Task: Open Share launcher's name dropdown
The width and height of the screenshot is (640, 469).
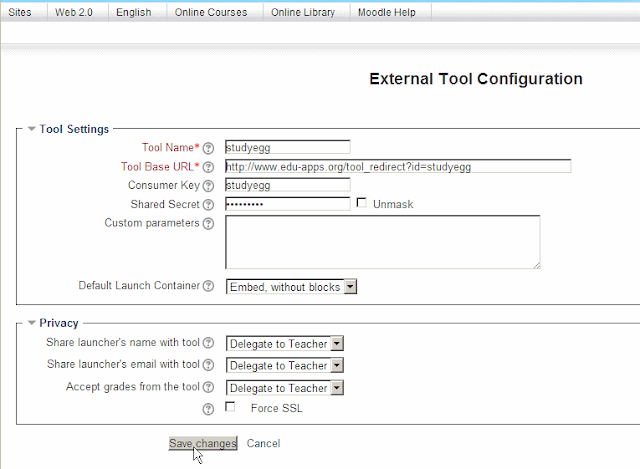Action: point(285,344)
